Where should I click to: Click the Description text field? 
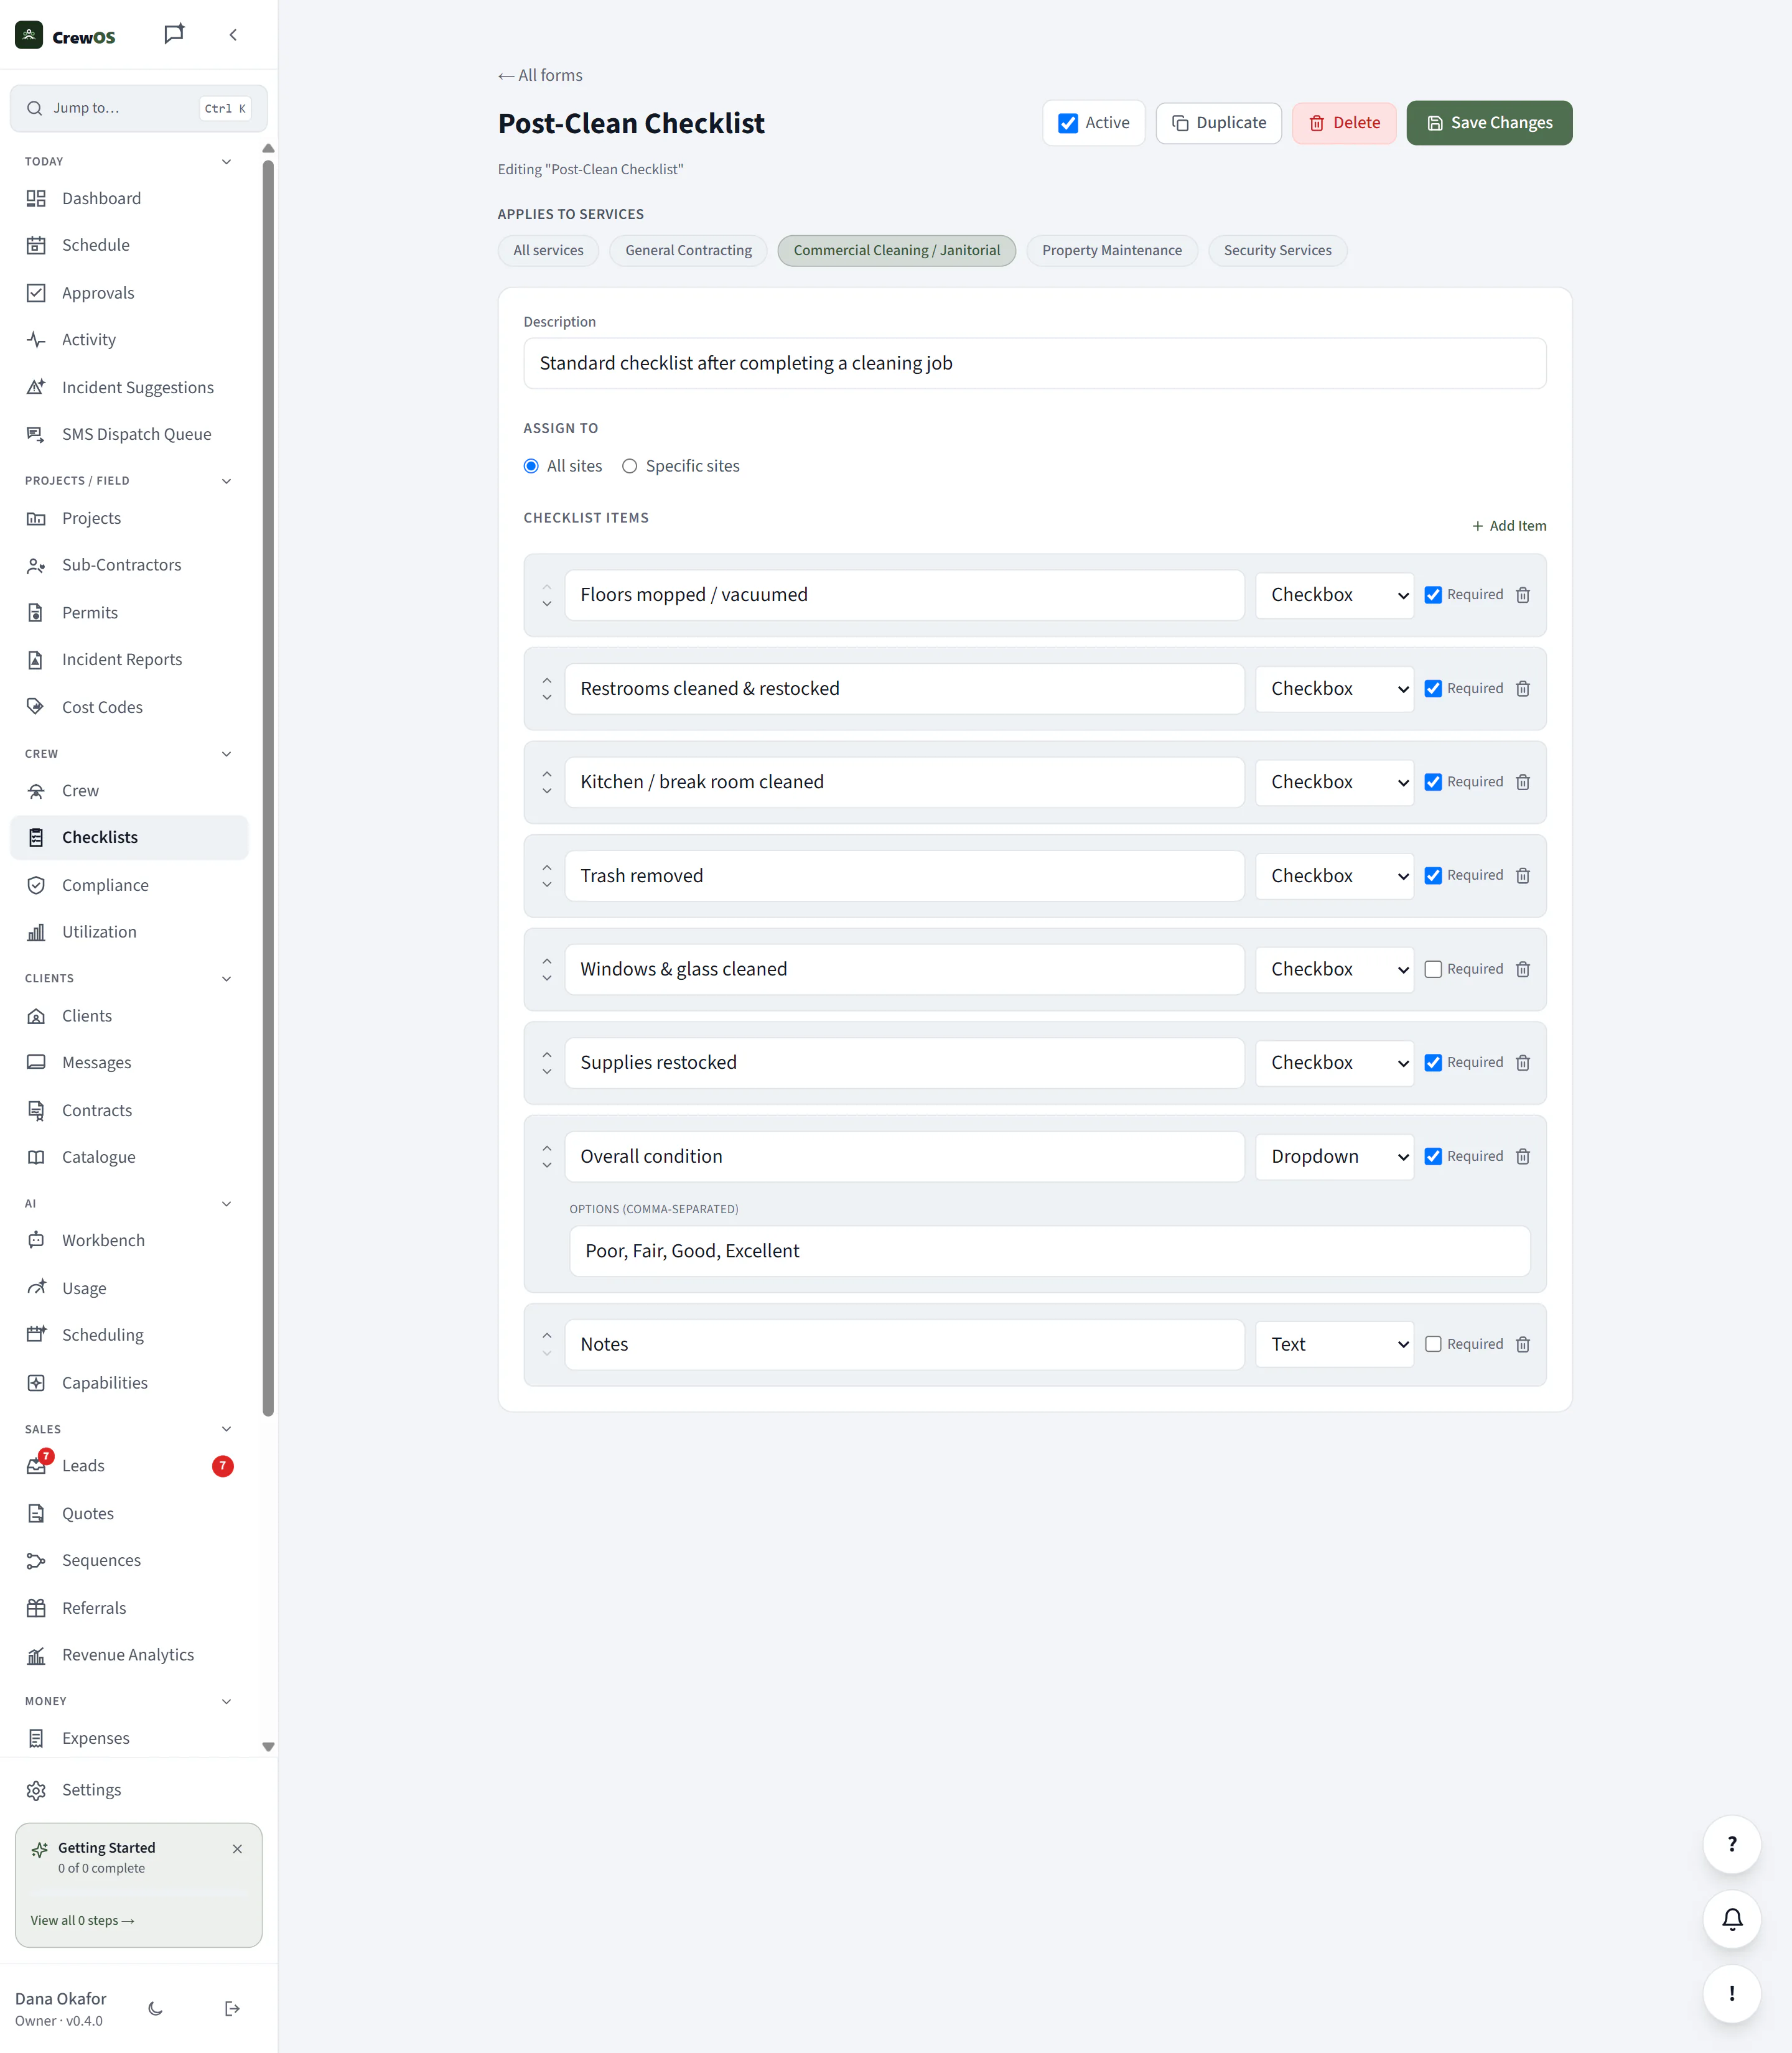click(1034, 364)
